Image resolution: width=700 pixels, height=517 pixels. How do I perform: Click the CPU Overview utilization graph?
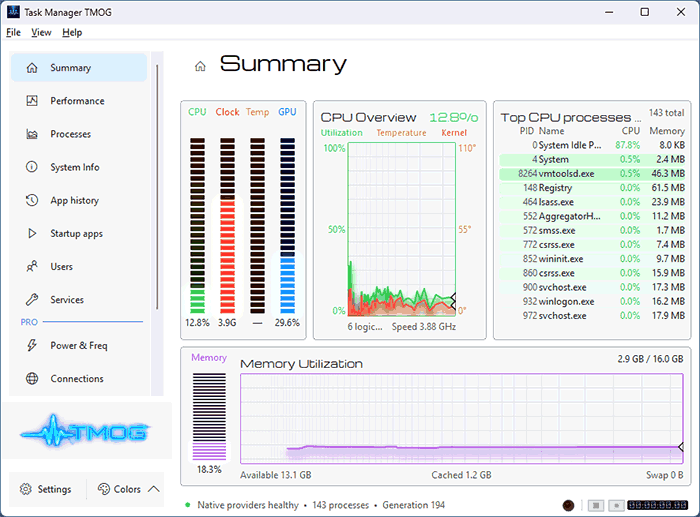click(402, 229)
